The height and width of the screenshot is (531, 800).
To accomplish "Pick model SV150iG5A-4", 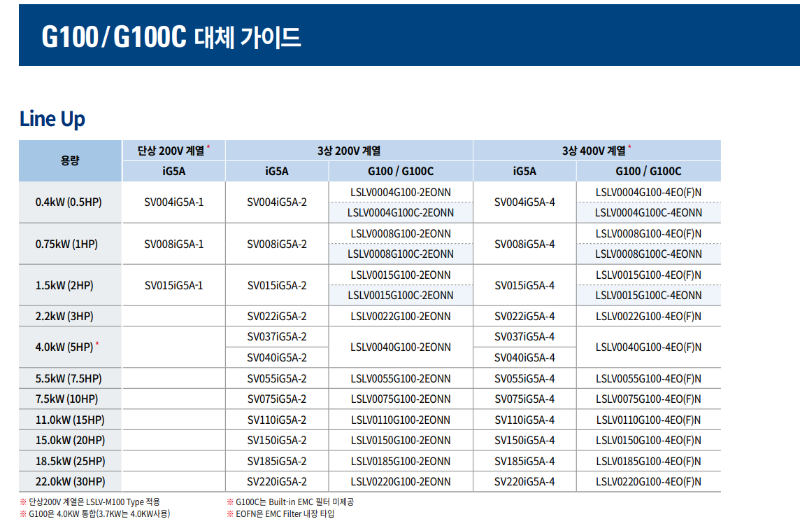I will [524, 440].
